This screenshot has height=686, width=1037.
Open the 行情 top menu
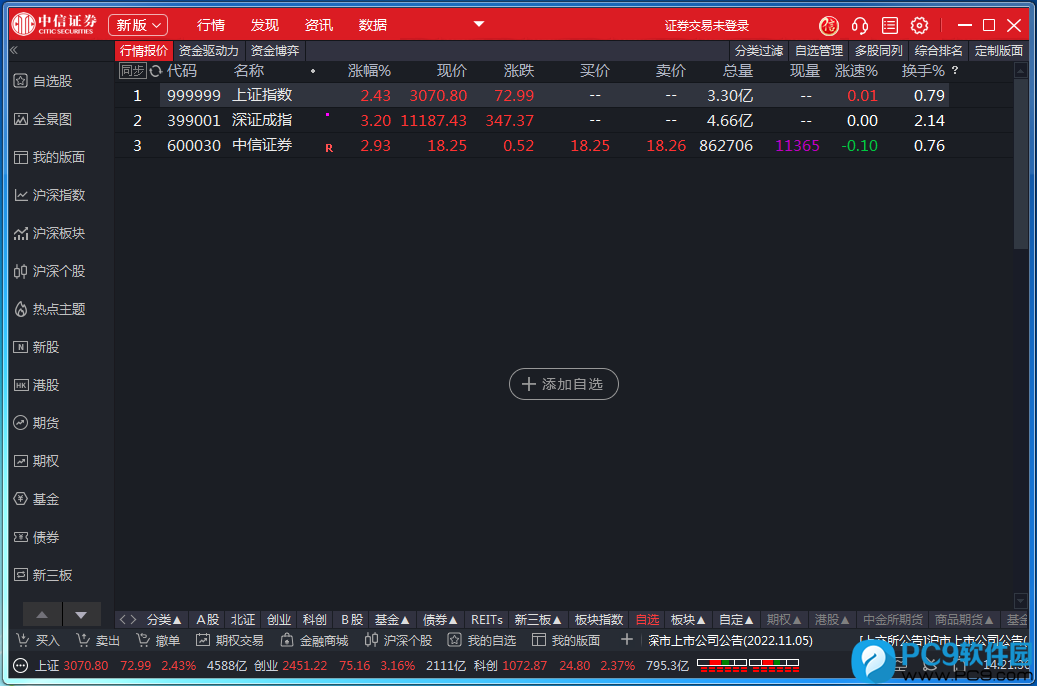[211, 25]
